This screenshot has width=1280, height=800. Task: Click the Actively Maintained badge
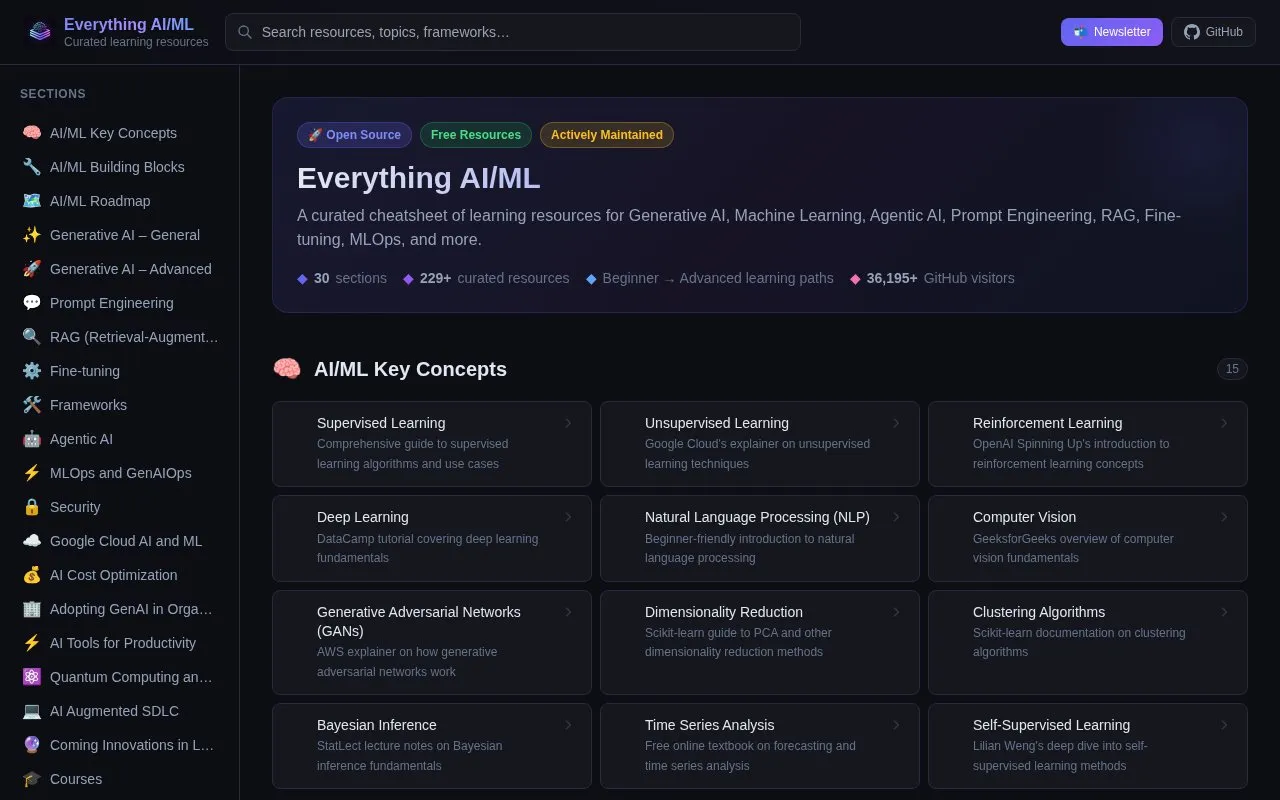pyautogui.click(x=607, y=135)
